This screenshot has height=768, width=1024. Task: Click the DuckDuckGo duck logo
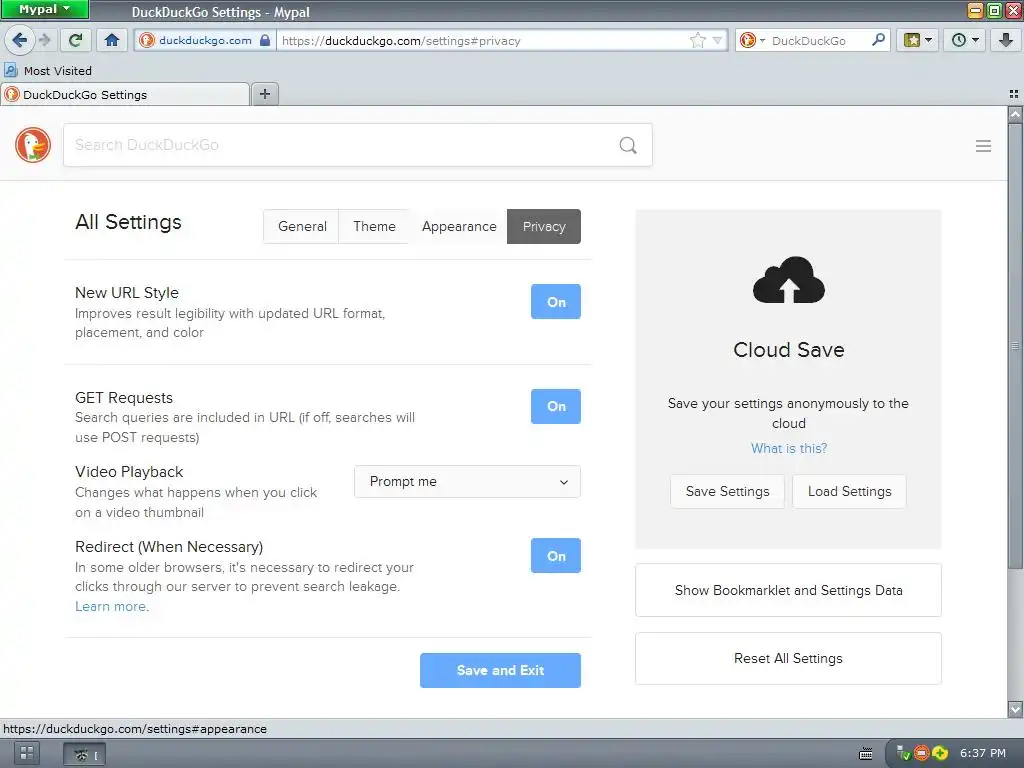pyautogui.click(x=33, y=145)
